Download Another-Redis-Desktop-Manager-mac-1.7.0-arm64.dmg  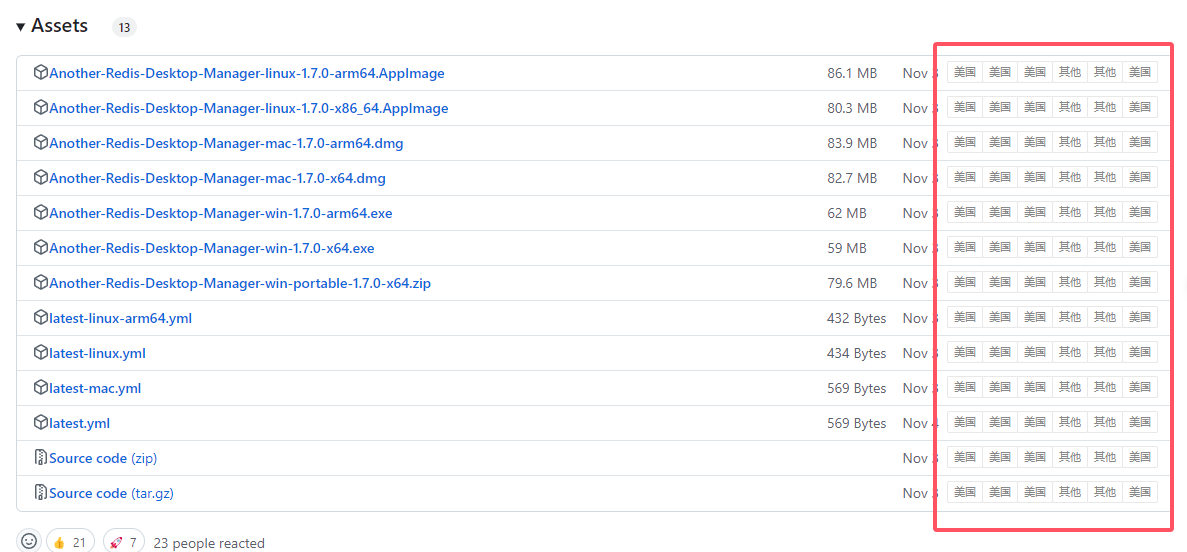(x=226, y=143)
